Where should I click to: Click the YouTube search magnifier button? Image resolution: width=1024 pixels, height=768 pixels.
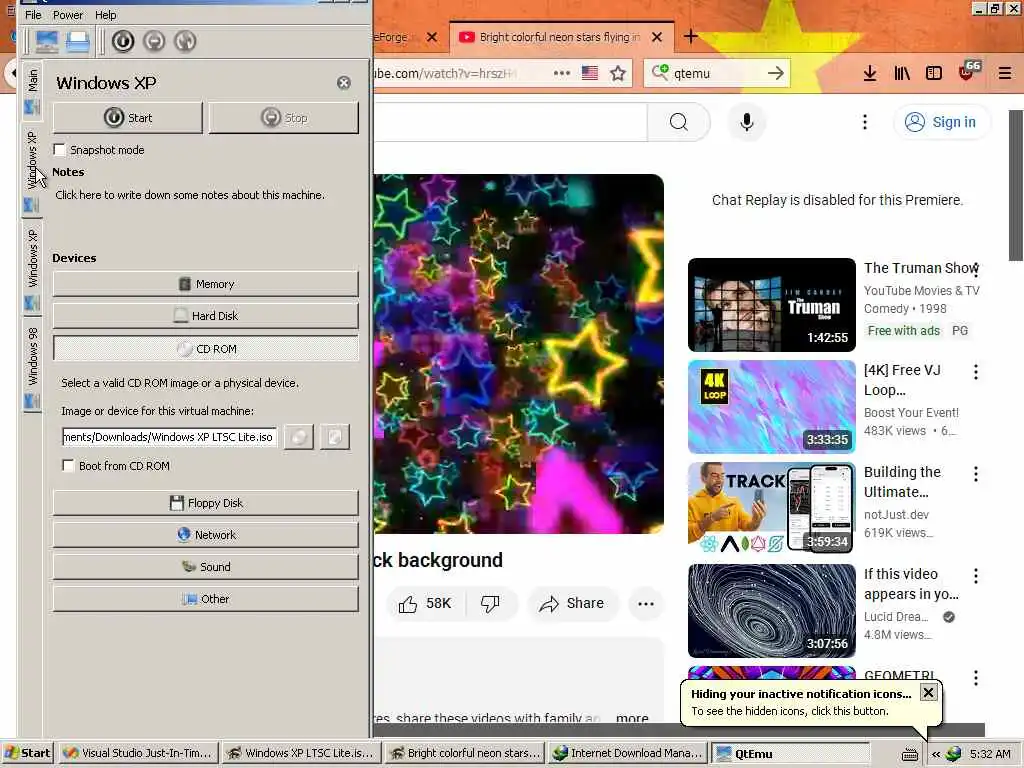[679, 122]
